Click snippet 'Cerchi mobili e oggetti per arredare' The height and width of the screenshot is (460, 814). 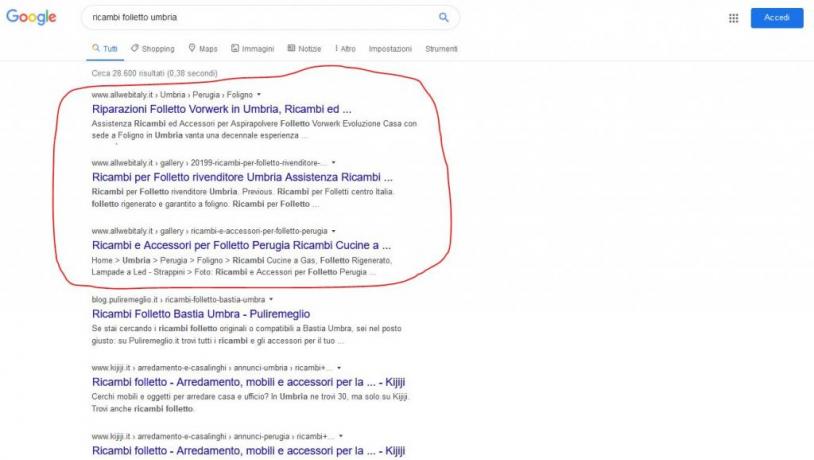pos(250,402)
